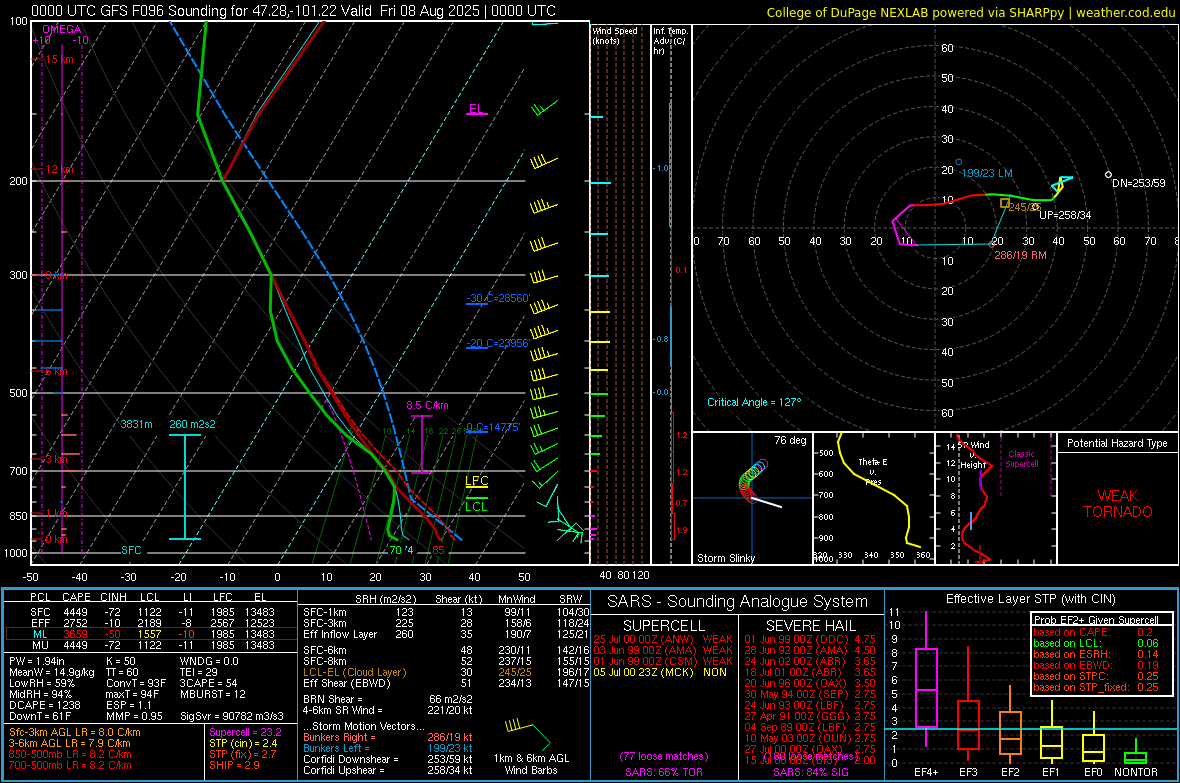The height and width of the screenshot is (783, 1180).
Task: Click the 3831m effective inflow height
Action: pyautogui.click(x=136, y=425)
